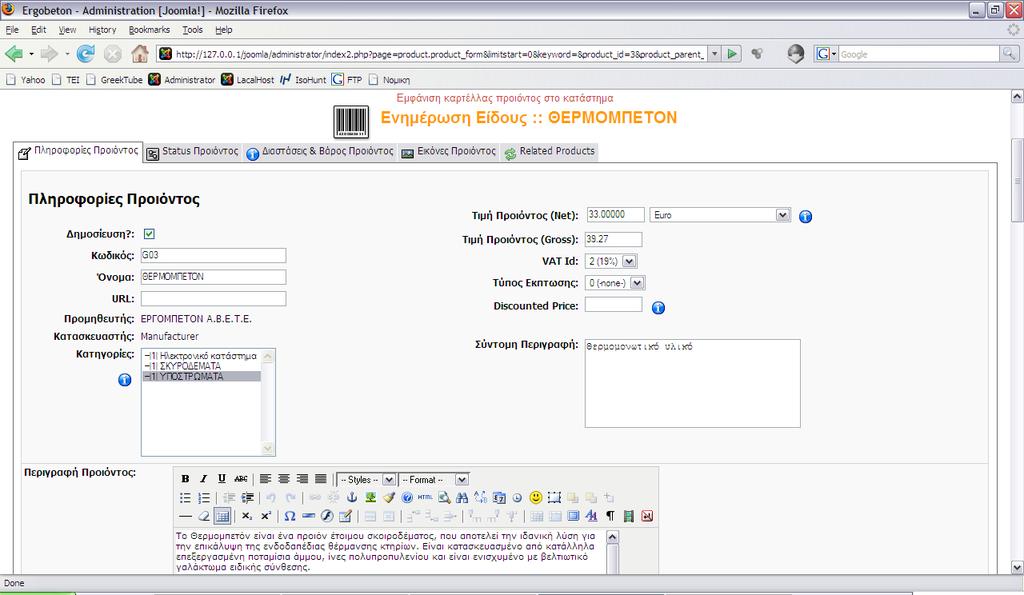The height and width of the screenshot is (595, 1024).
Task: Open the IsoHunt bookmark
Action: tap(303, 80)
